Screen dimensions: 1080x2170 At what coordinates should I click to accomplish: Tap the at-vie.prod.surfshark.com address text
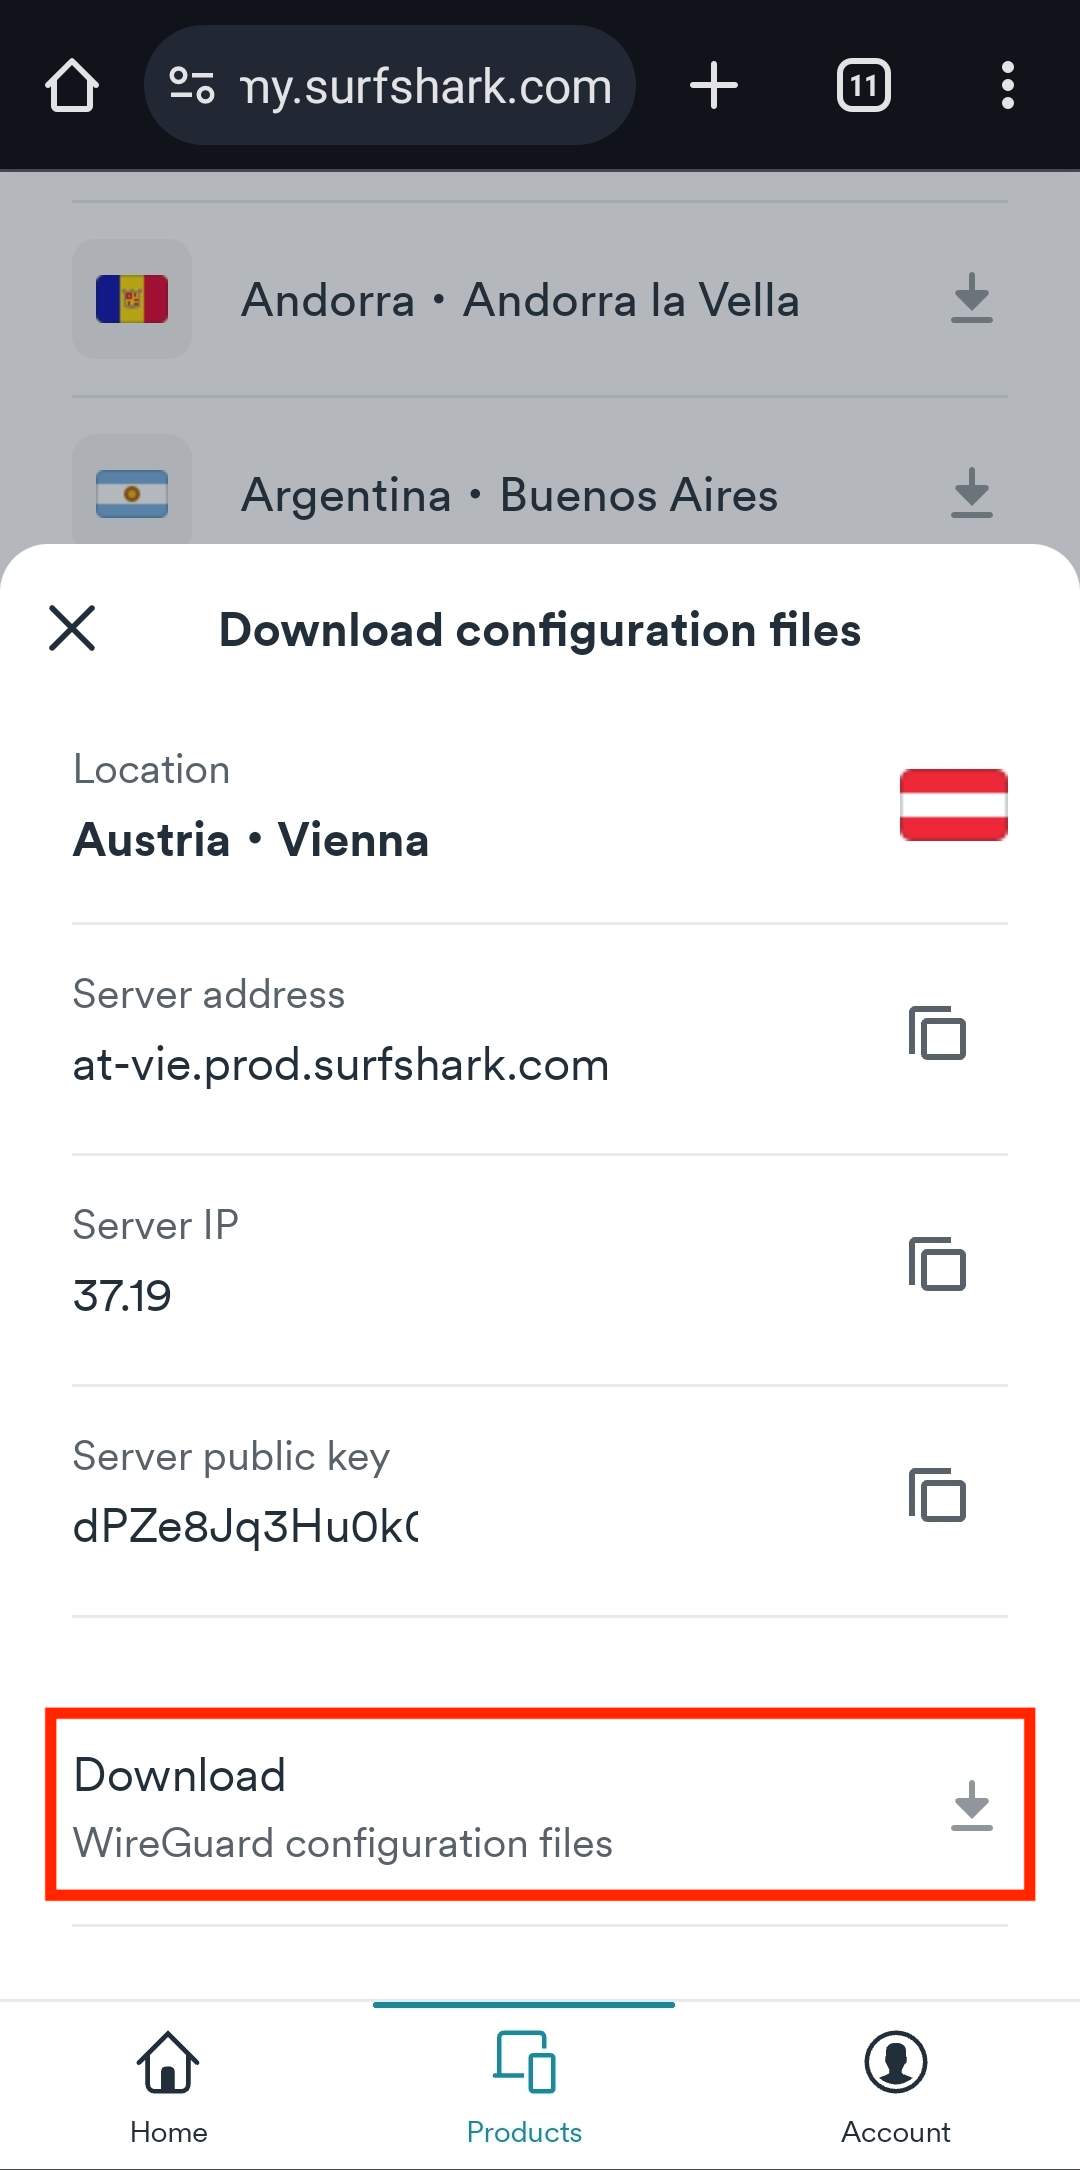click(x=341, y=1066)
